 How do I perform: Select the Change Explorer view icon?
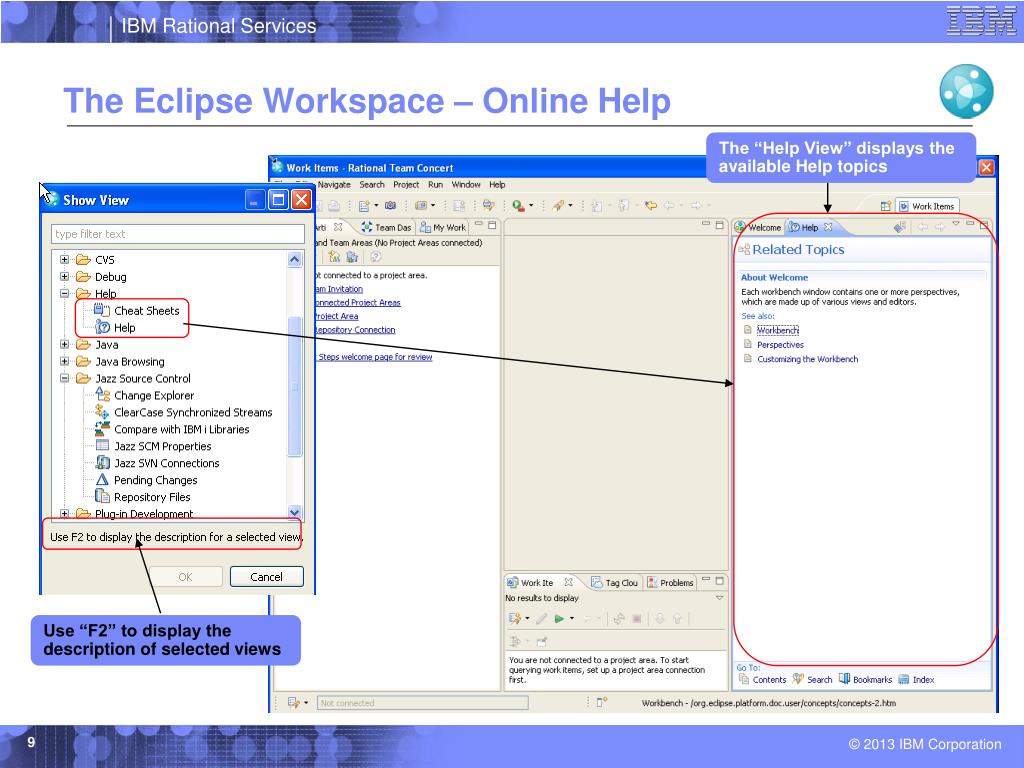(103, 394)
